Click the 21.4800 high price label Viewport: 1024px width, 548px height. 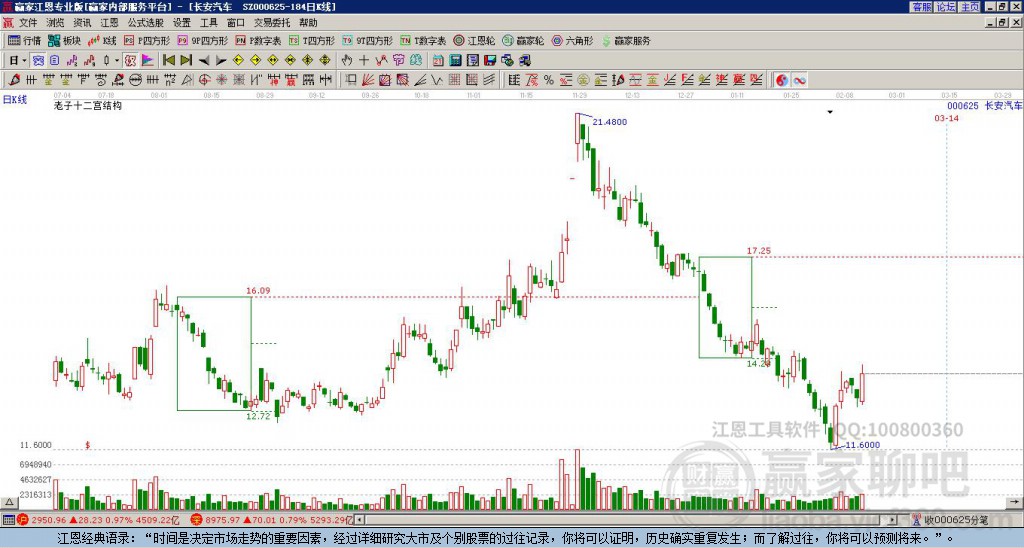click(609, 122)
